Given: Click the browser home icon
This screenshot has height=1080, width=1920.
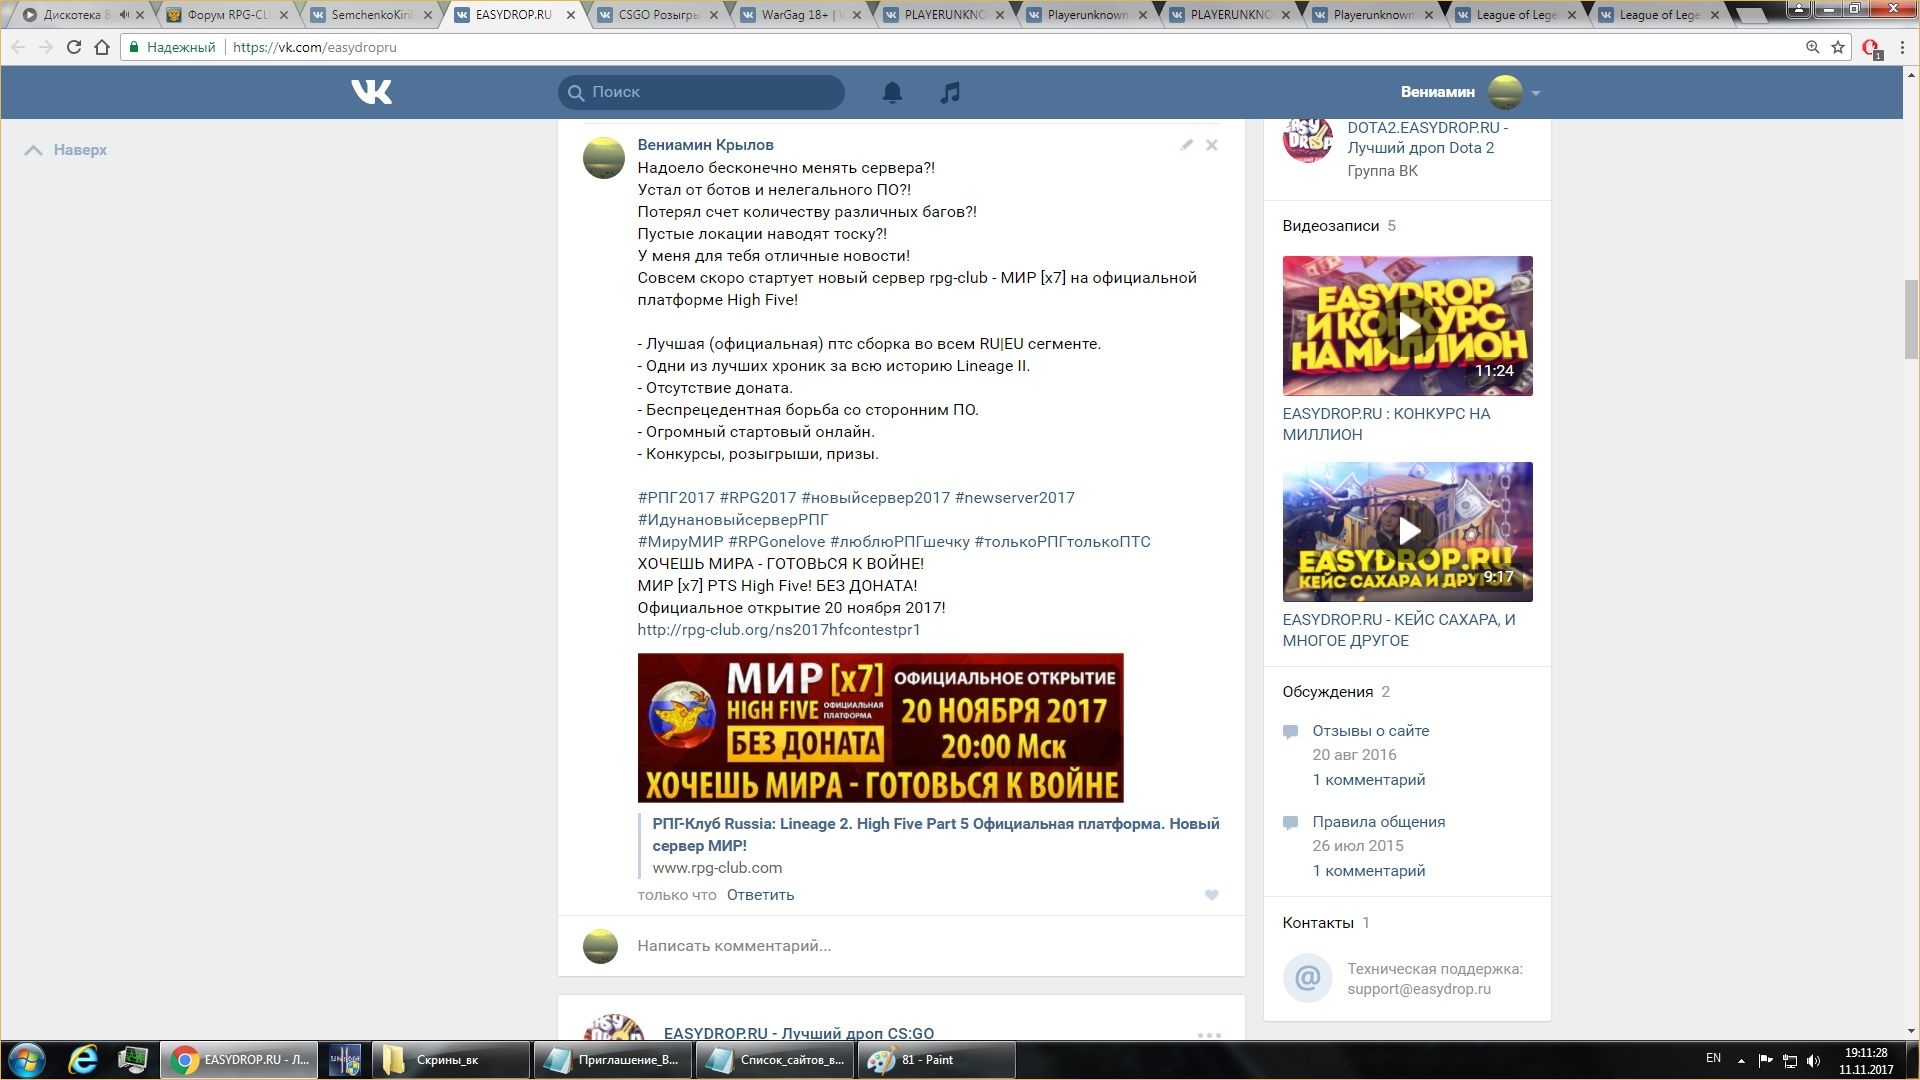Looking at the screenshot, I should 102,47.
